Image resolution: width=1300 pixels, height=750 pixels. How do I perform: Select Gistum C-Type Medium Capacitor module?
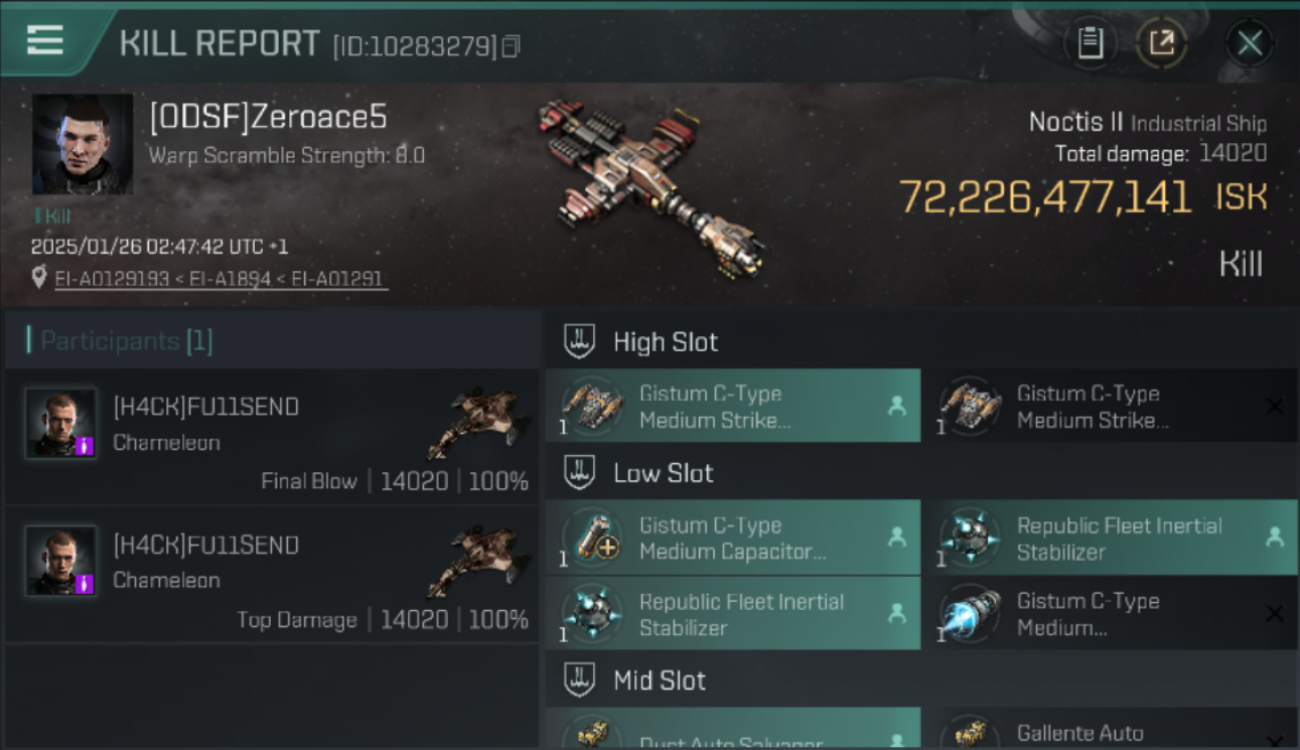coord(733,538)
